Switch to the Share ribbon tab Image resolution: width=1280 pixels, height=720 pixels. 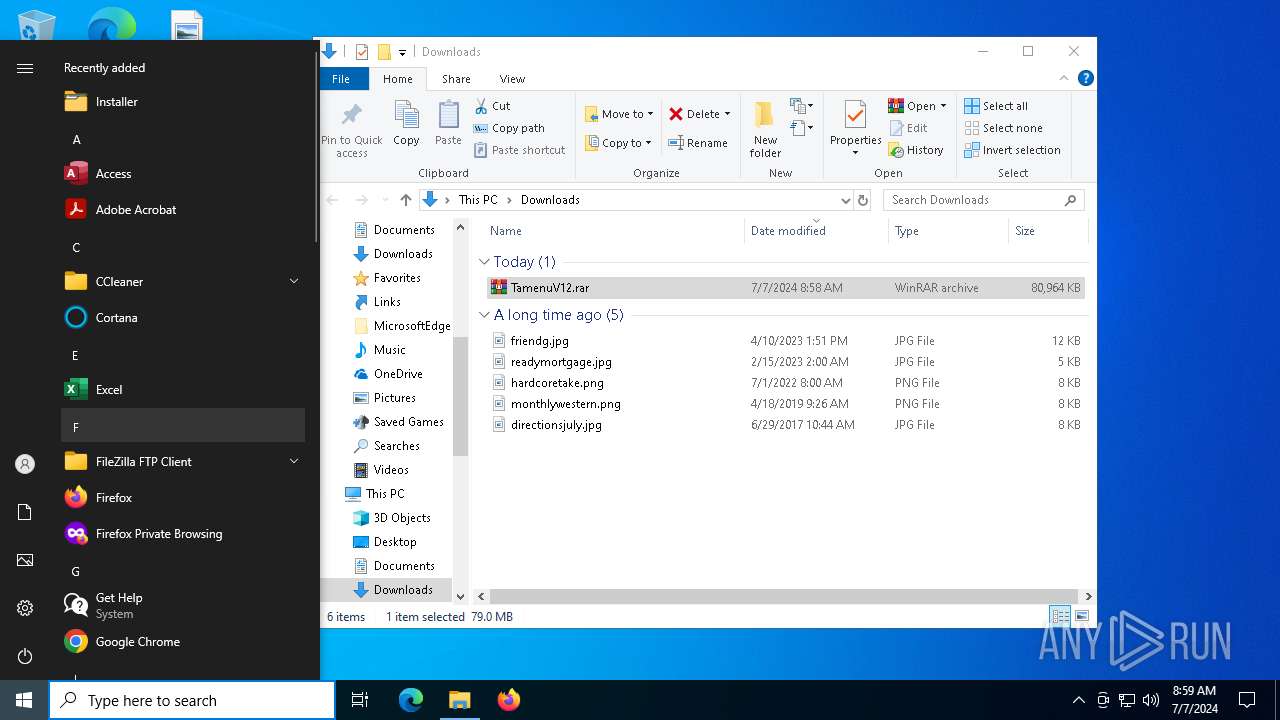tap(456, 79)
